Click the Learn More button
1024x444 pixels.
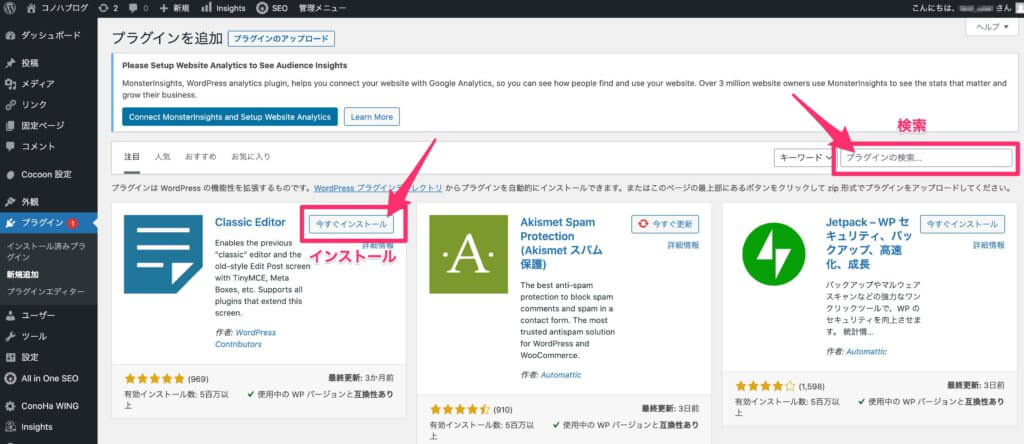372,117
